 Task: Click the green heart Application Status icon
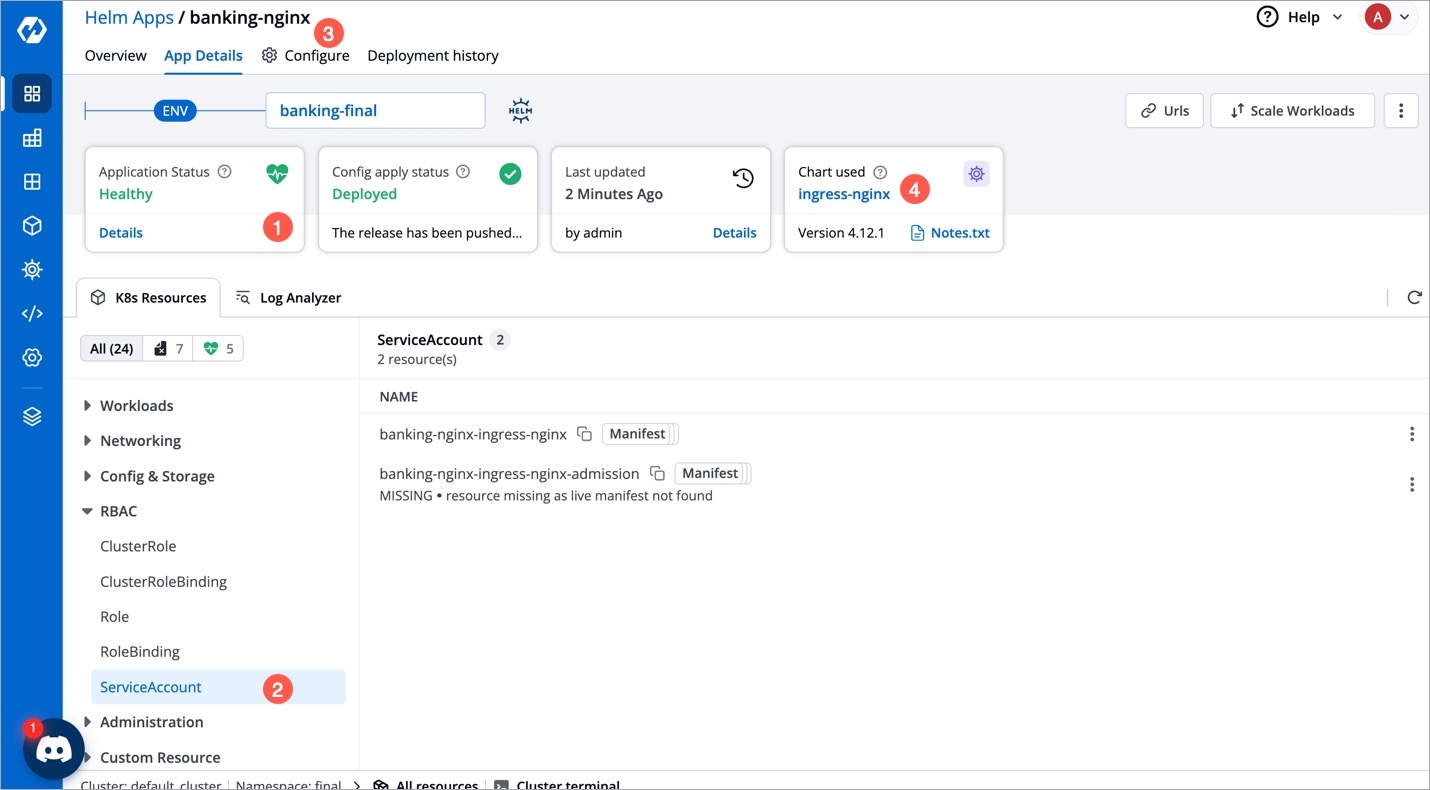tap(277, 174)
